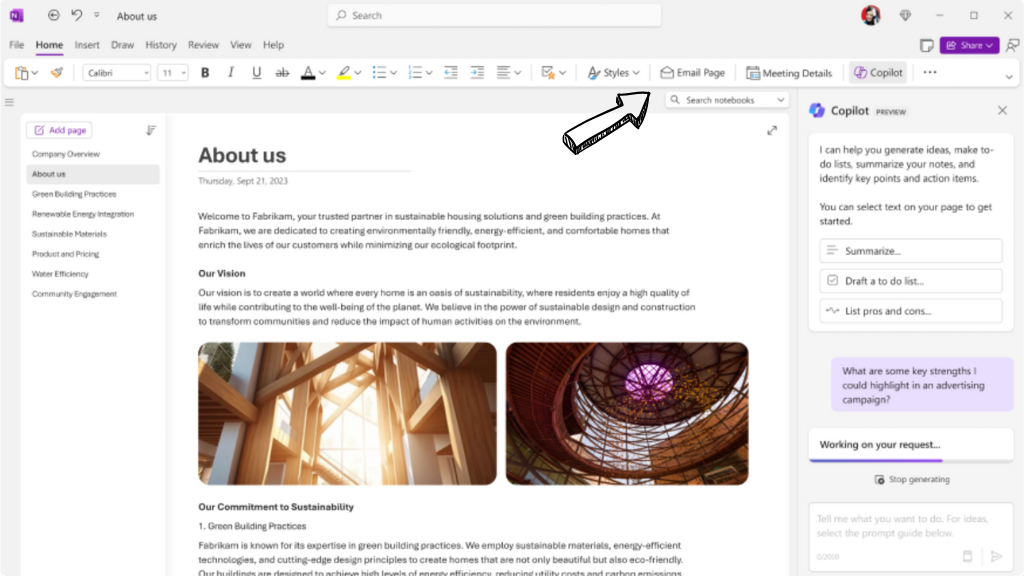Open the Insert menu

click(87, 44)
